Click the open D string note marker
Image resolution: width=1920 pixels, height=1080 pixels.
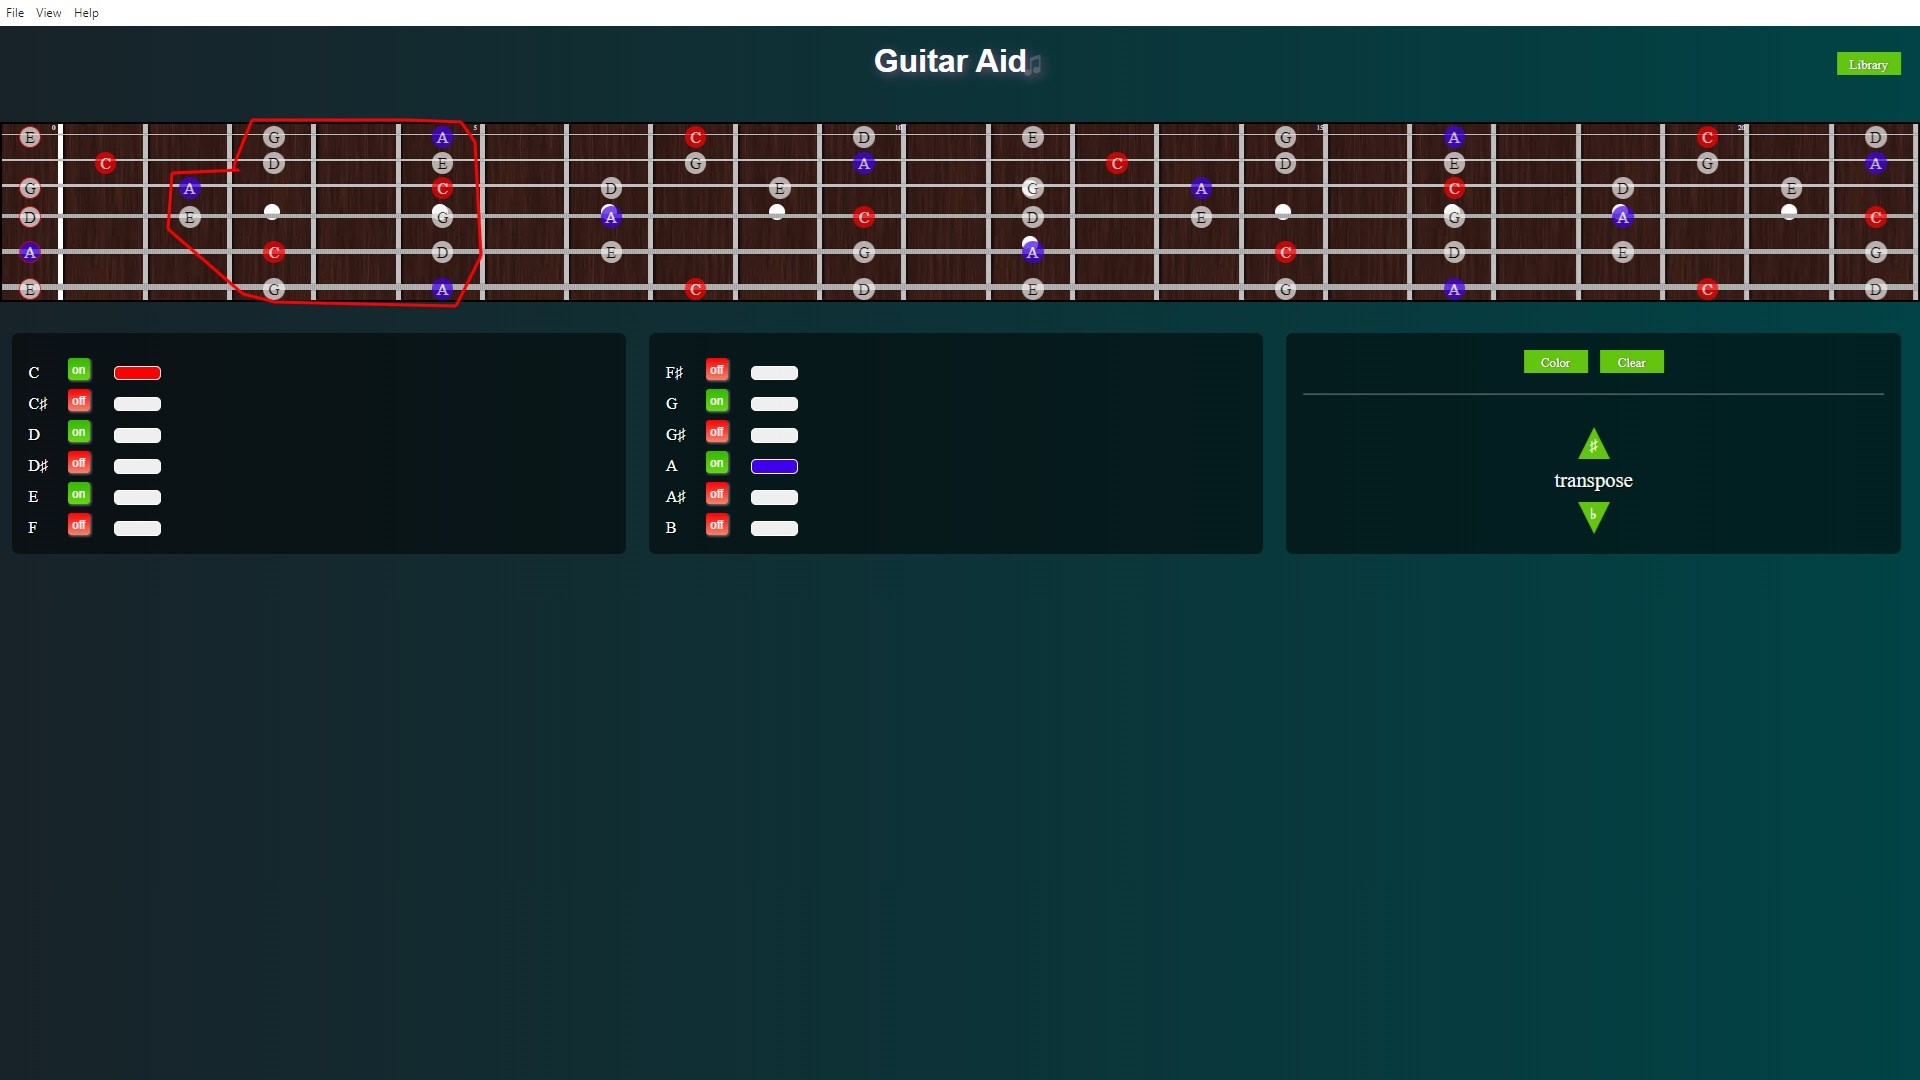click(30, 217)
